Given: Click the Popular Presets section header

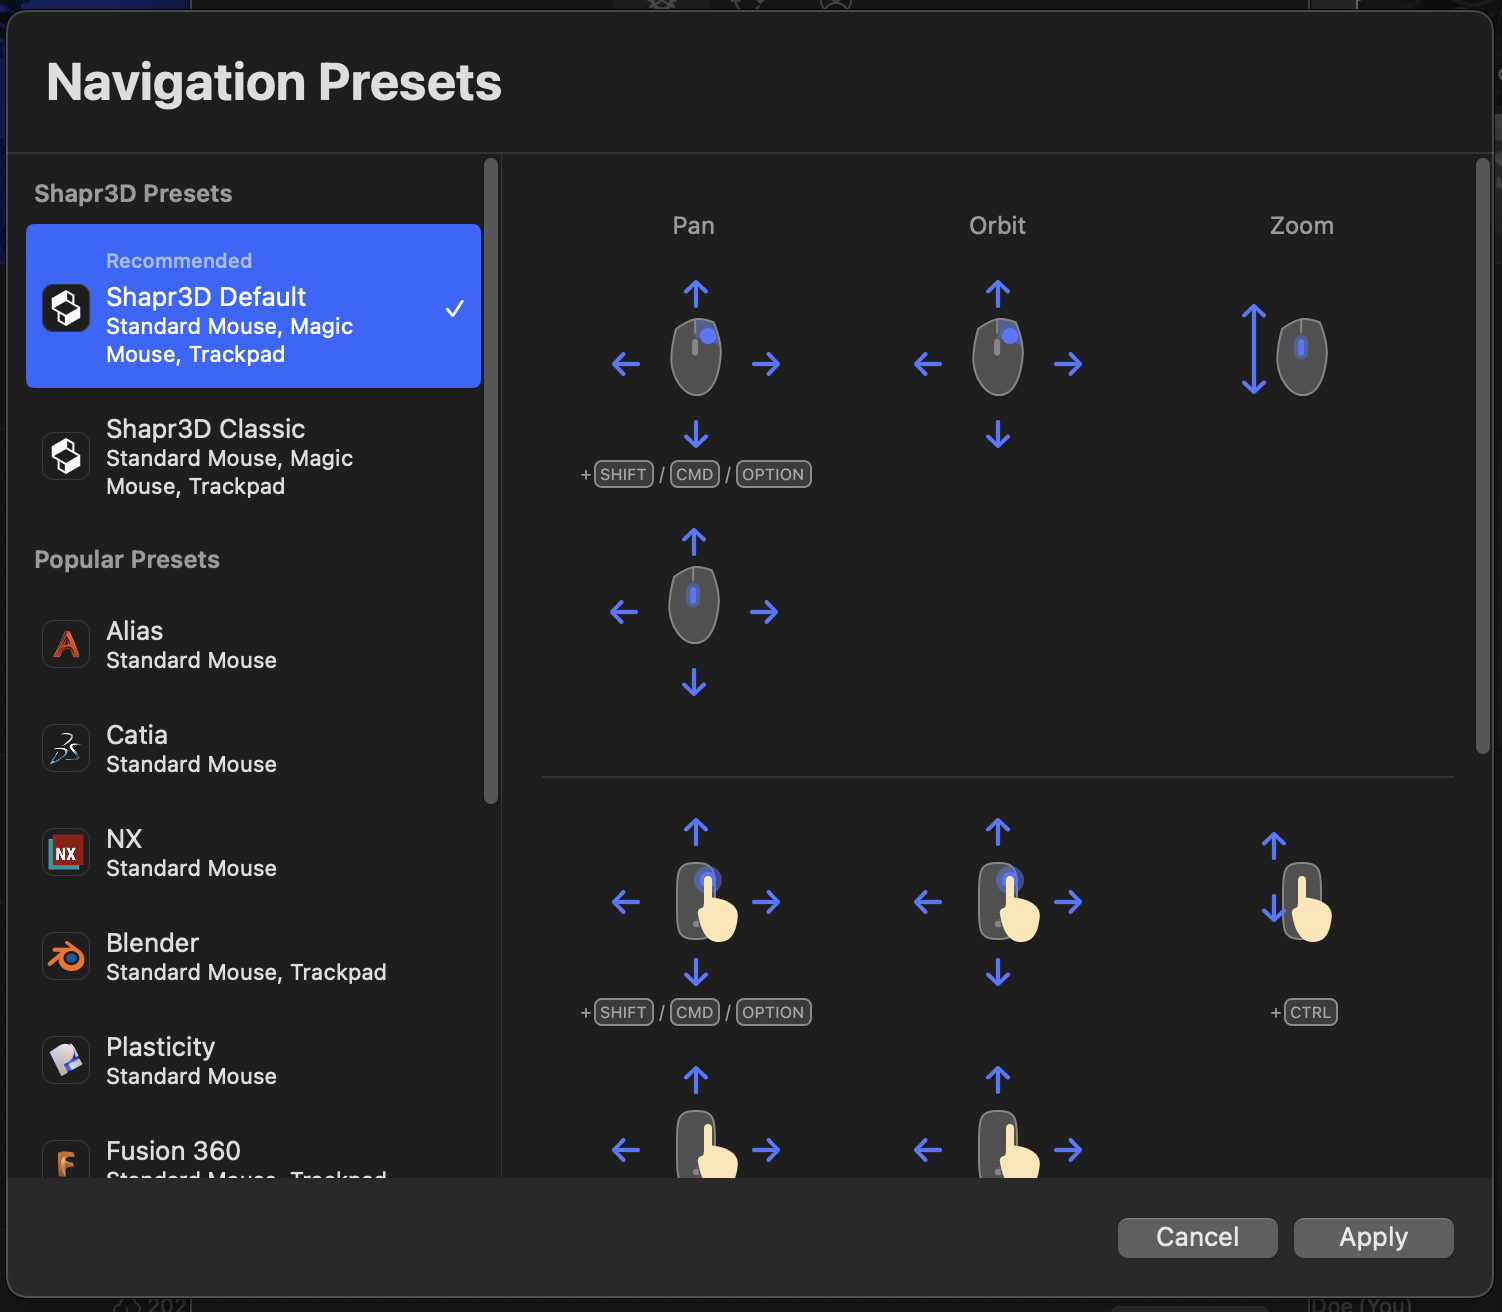Looking at the screenshot, I should 127,560.
